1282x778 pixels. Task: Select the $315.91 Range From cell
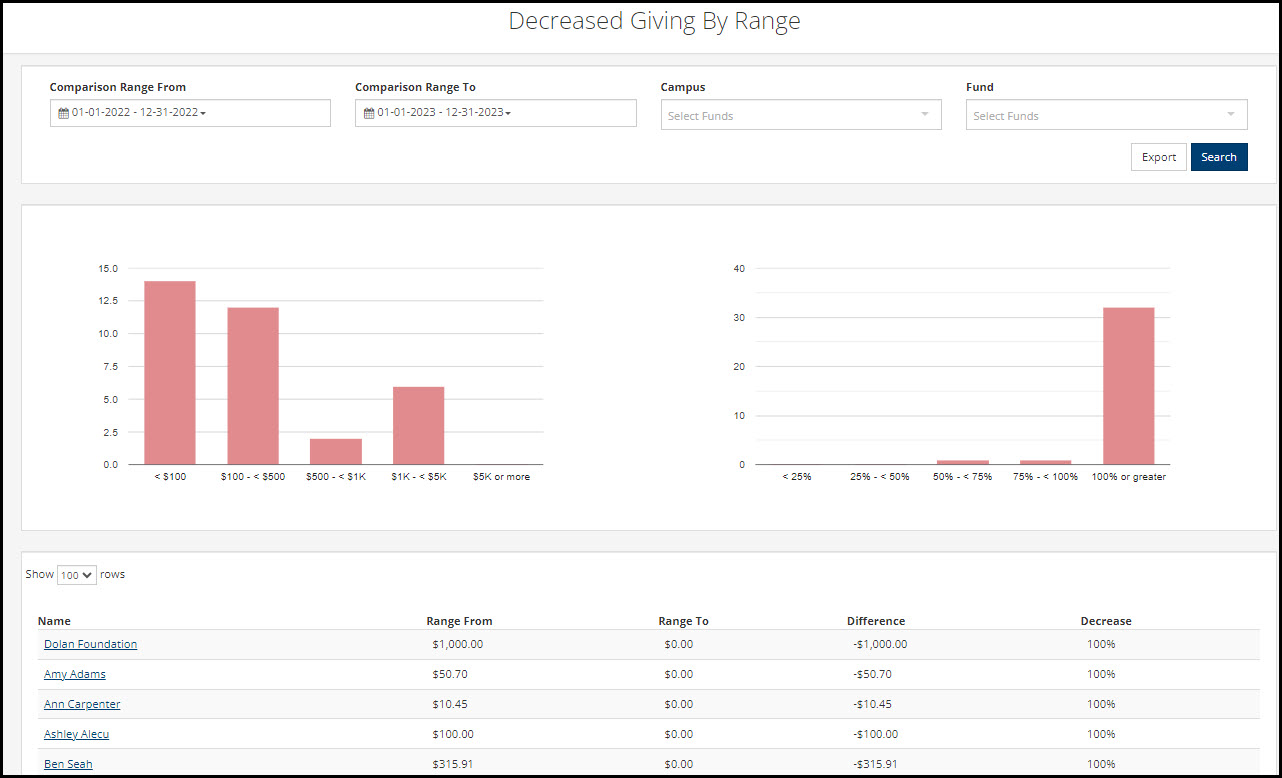[453, 764]
